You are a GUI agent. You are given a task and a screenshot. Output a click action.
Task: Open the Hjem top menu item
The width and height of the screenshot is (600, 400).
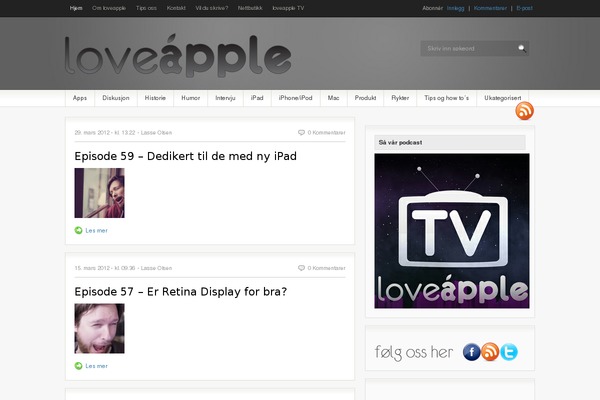(76, 8)
